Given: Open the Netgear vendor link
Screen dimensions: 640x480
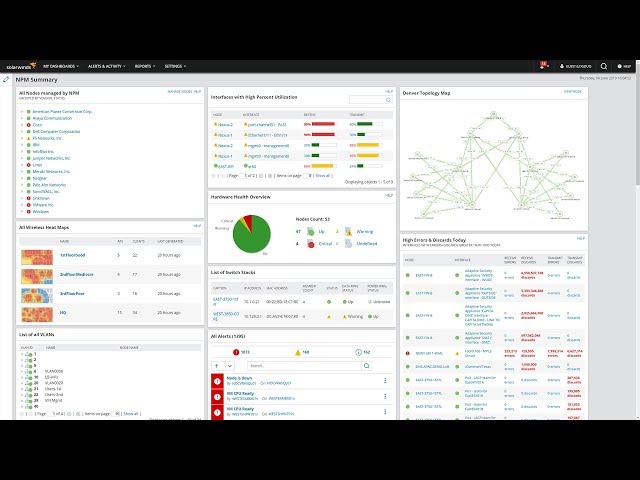Looking at the screenshot, I should pyautogui.click(x=40, y=178).
